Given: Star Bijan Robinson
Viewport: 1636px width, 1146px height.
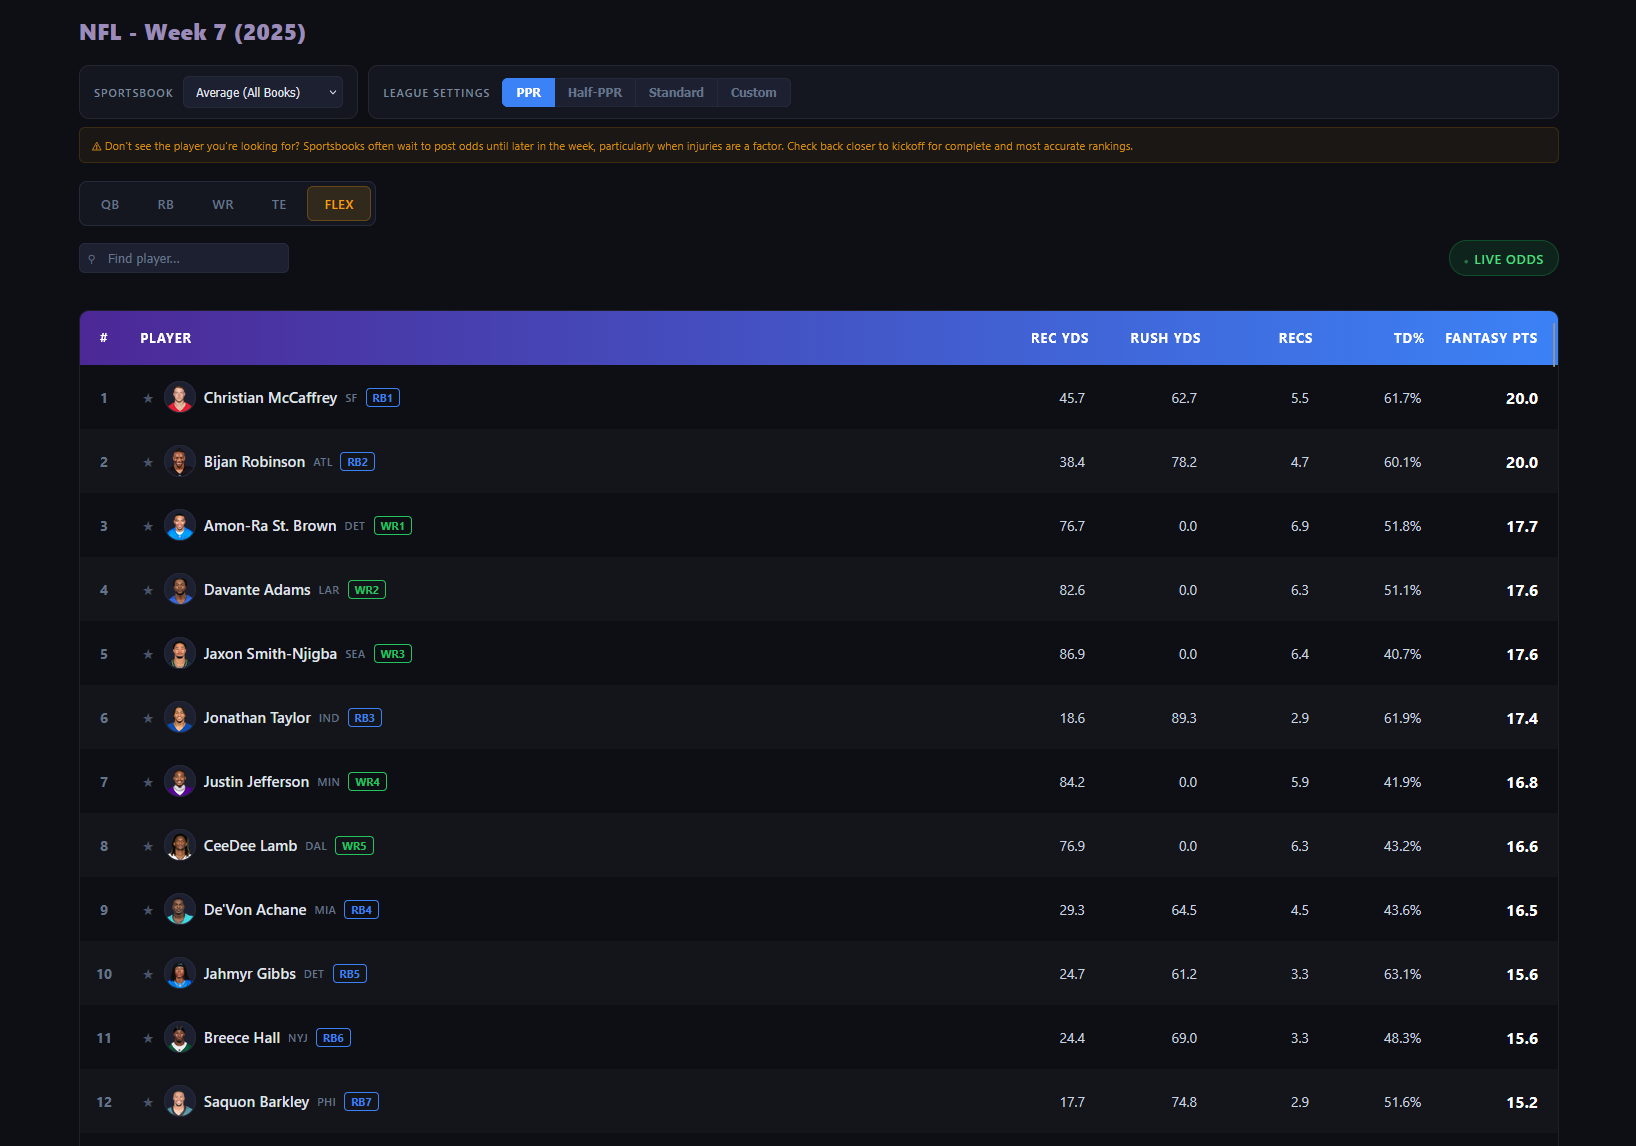Looking at the screenshot, I should tap(147, 461).
